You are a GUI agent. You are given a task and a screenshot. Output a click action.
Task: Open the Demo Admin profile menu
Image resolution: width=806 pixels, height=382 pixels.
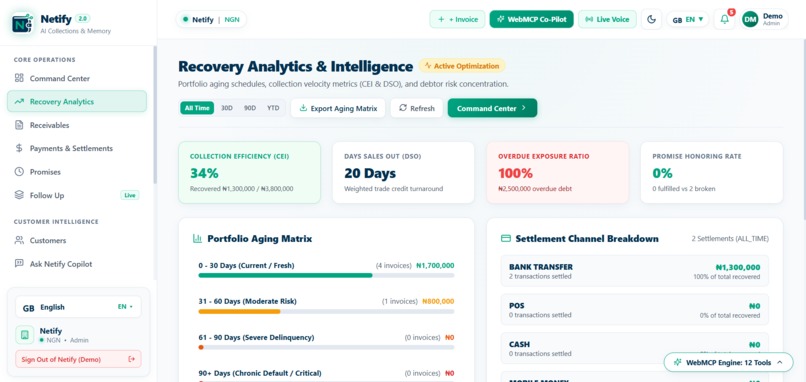pos(764,20)
